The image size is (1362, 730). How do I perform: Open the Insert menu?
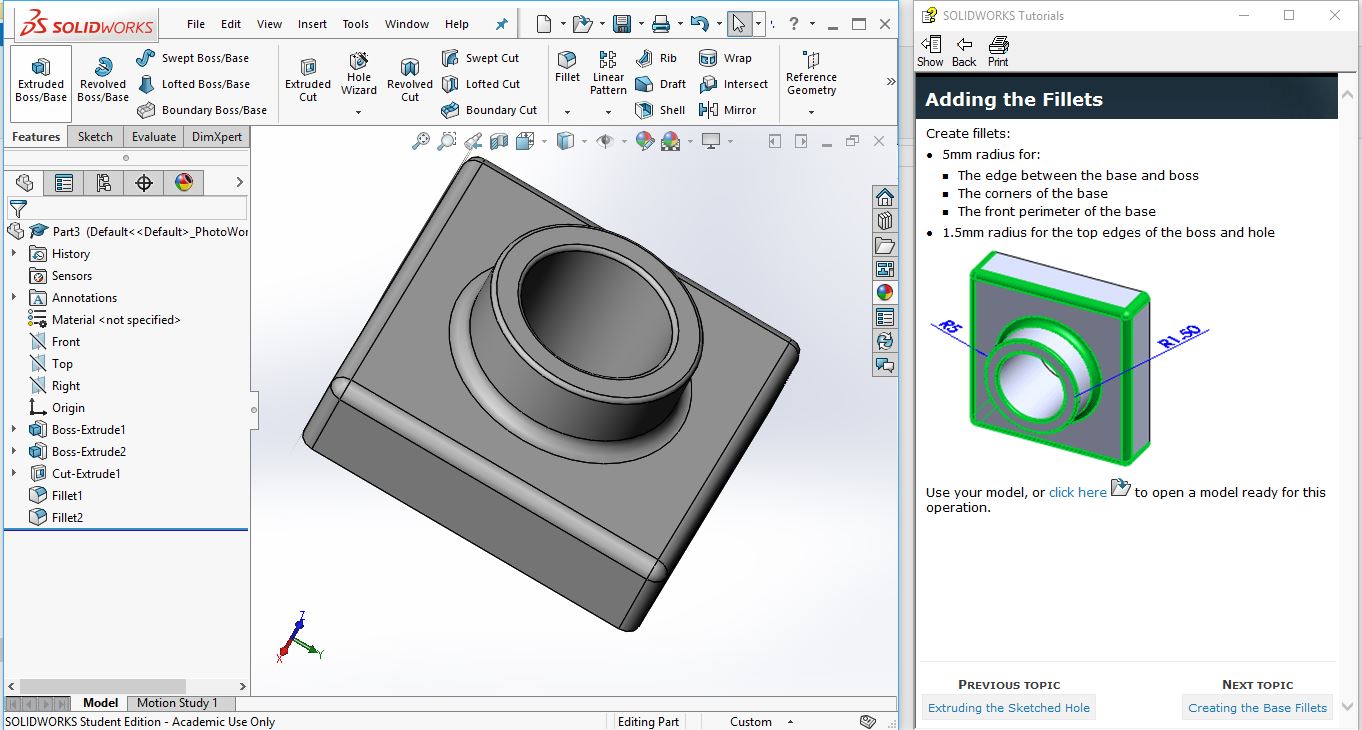point(312,24)
